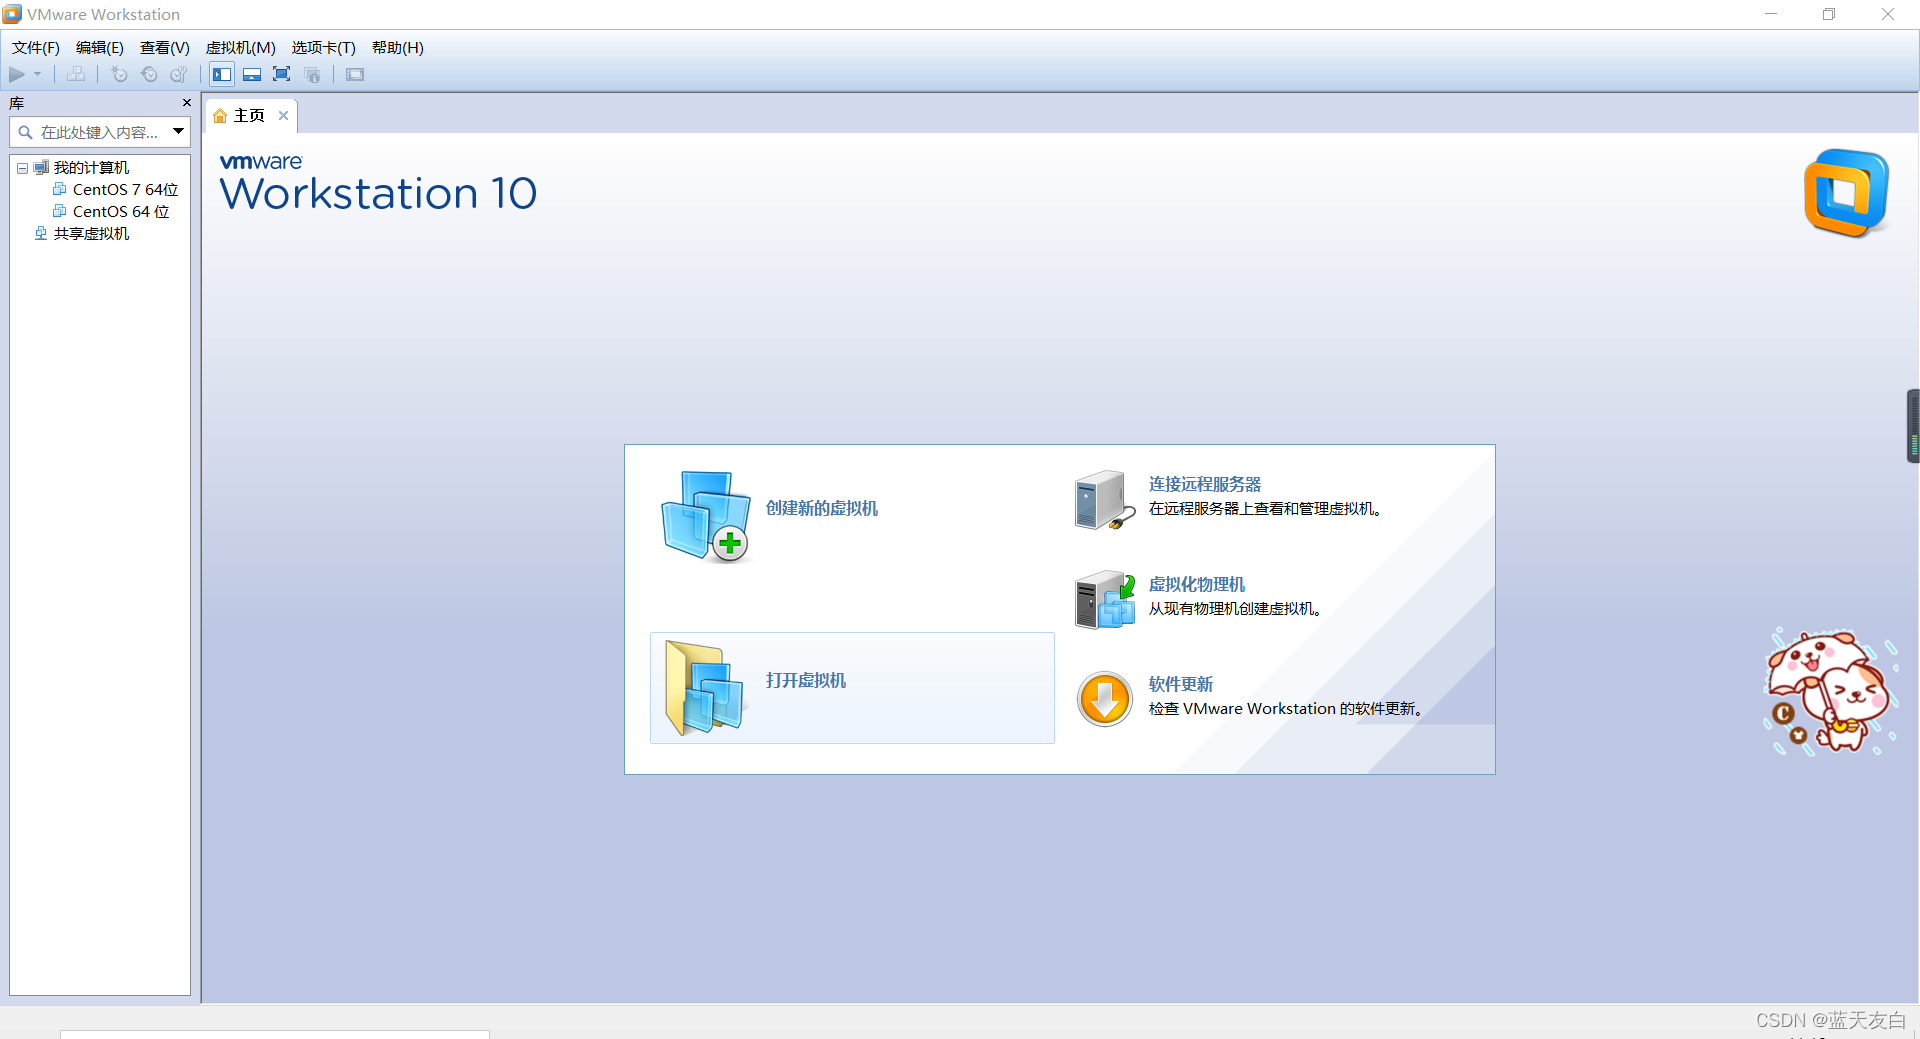This screenshot has height=1039, width=1920.
Task: Click the 虚拟化物理机 link
Action: pyautogui.click(x=1197, y=584)
